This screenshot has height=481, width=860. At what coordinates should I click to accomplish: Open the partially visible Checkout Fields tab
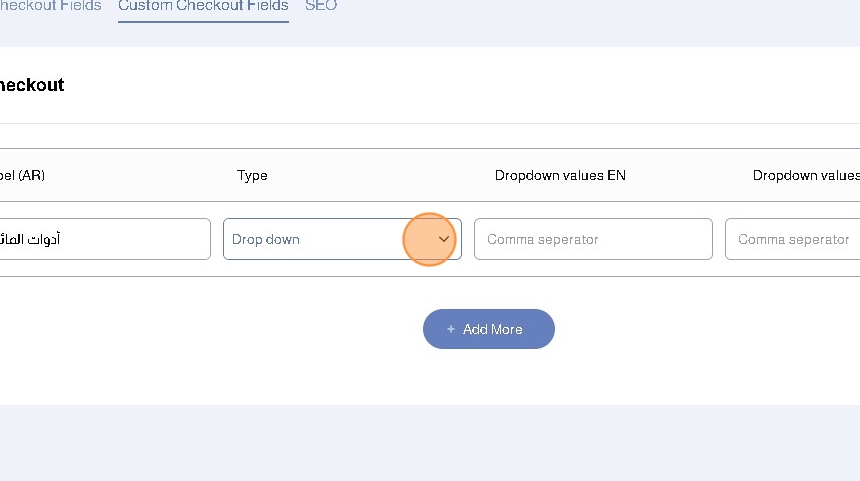50,6
